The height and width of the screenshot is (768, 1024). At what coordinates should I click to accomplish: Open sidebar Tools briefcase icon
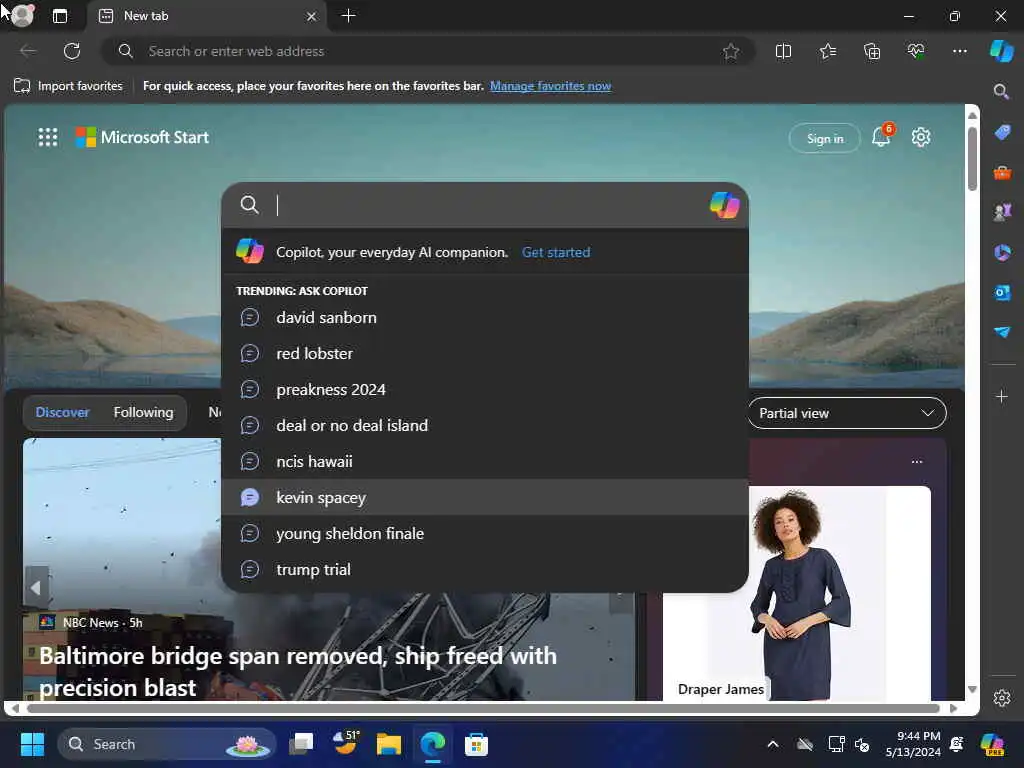tap(1002, 172)
